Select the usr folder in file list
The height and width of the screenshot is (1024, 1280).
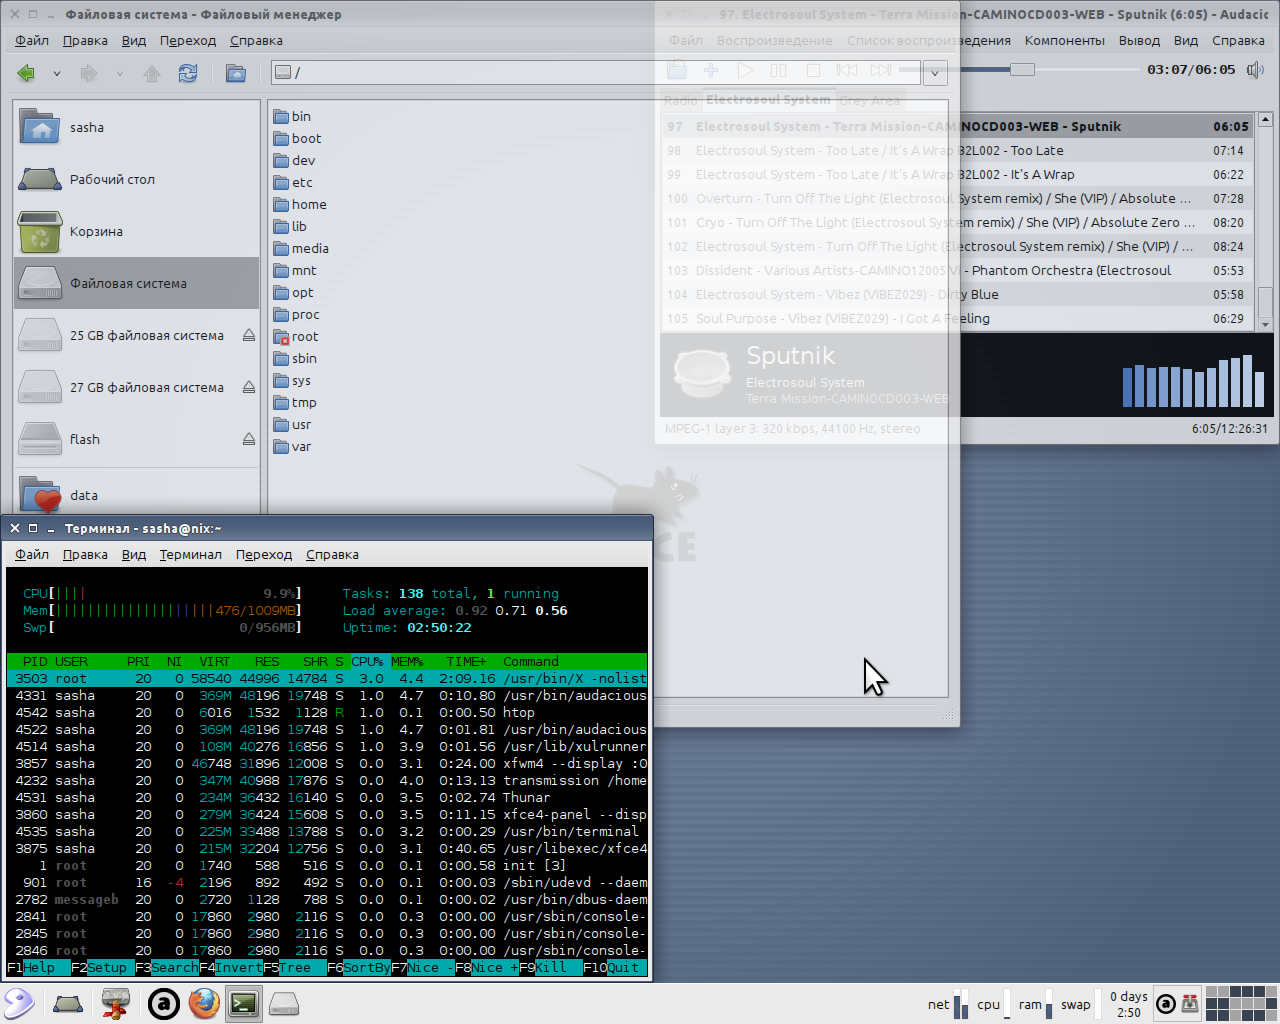point(293,425)
